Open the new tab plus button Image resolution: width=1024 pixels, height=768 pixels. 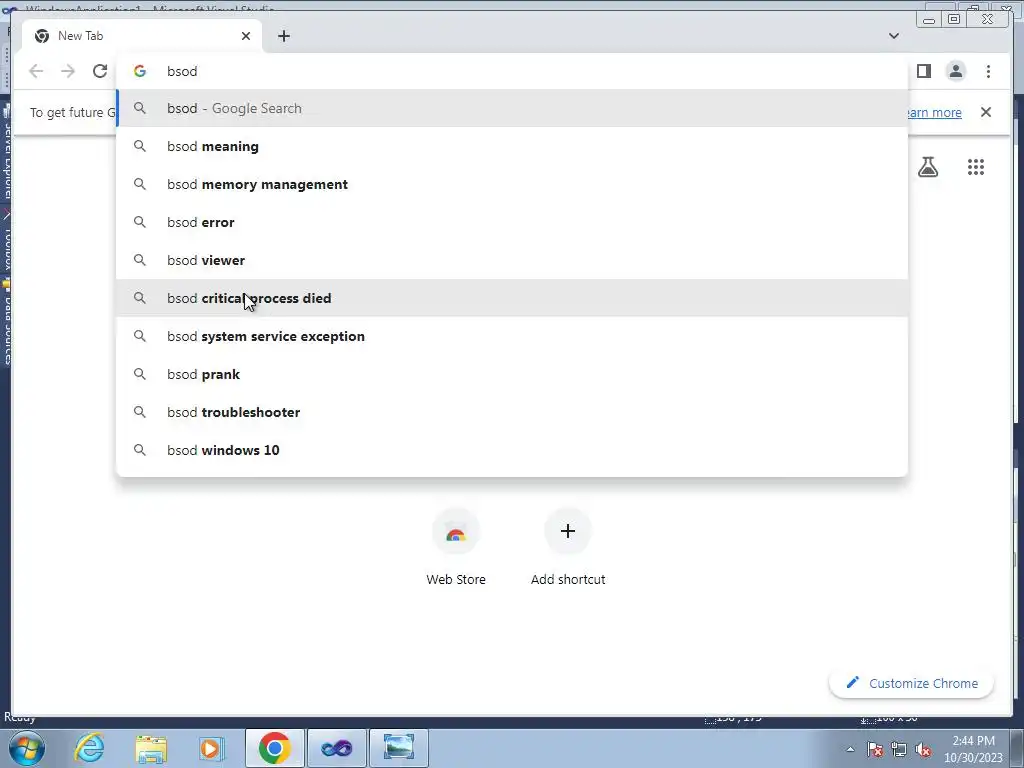283,36
